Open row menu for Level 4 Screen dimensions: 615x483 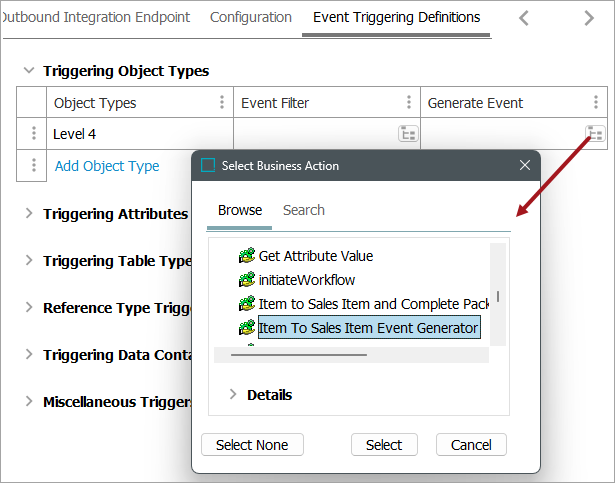33,134
